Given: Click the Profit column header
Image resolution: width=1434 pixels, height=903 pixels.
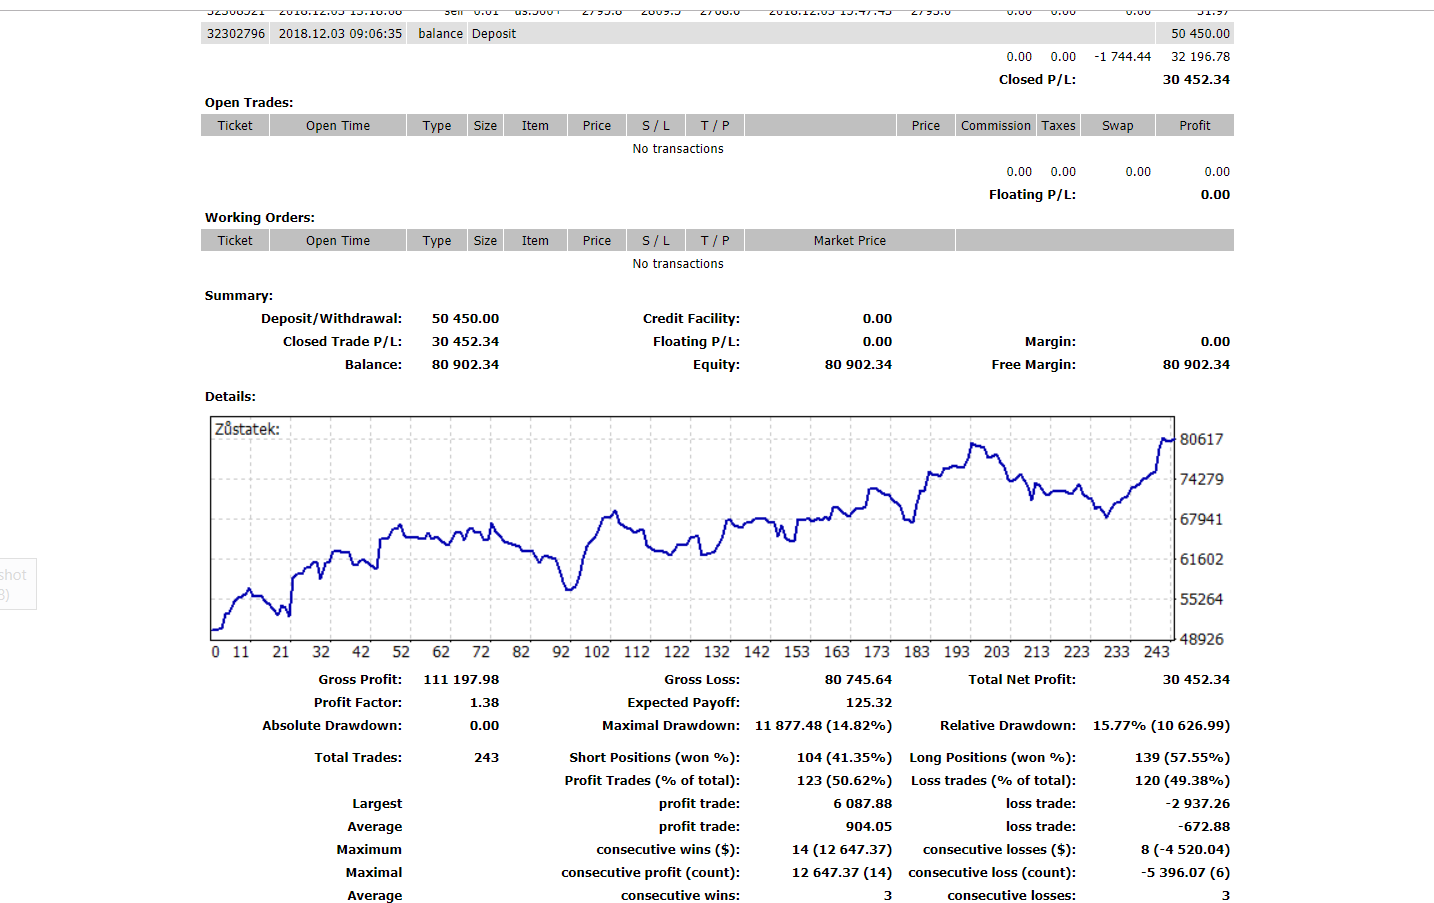Looking at the screenshot, I should [1195, 126].
